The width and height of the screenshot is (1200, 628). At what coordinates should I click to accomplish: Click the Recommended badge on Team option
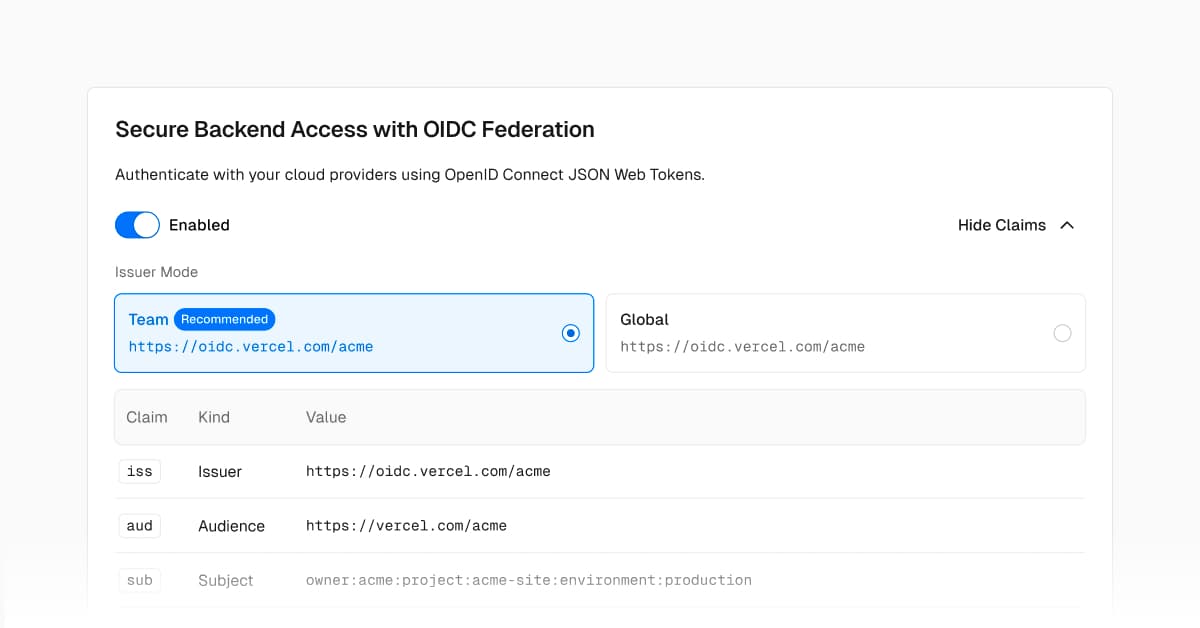click(224, 319)
